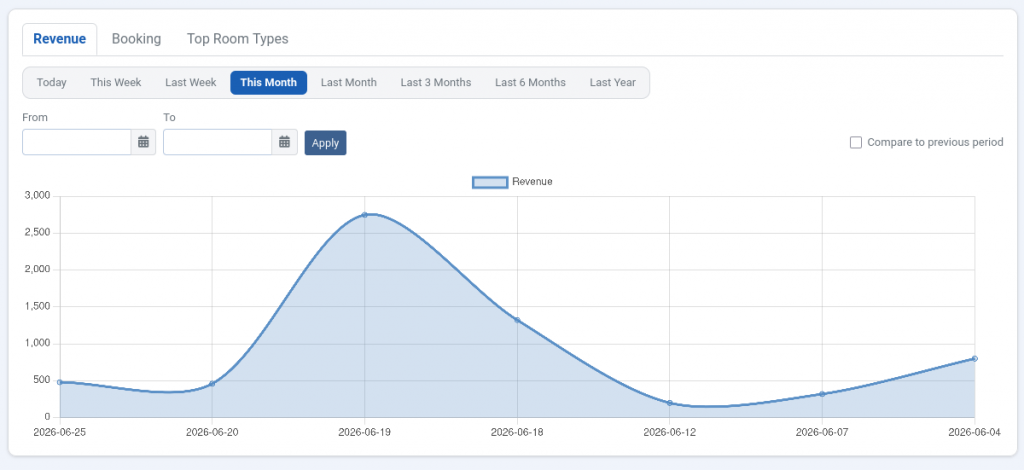Click the 2026-06-04 data point
The height and width of the screenshot is (470, 1024).
(x=974, y=358)
